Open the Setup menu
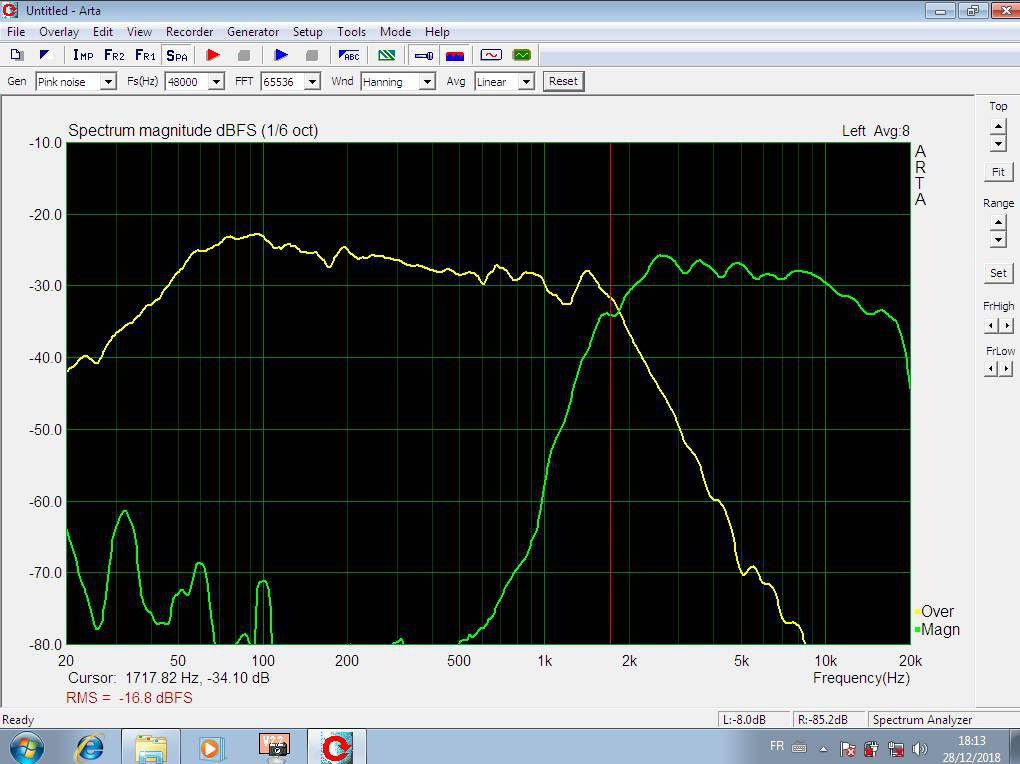 click(308, 32)
